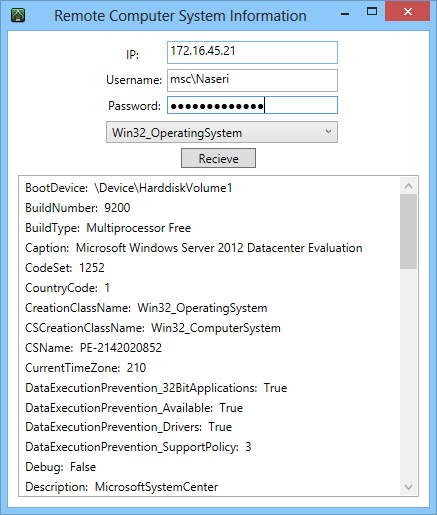
Task: Click the scroll down arrow of results list
Action: tap(409, 487)
